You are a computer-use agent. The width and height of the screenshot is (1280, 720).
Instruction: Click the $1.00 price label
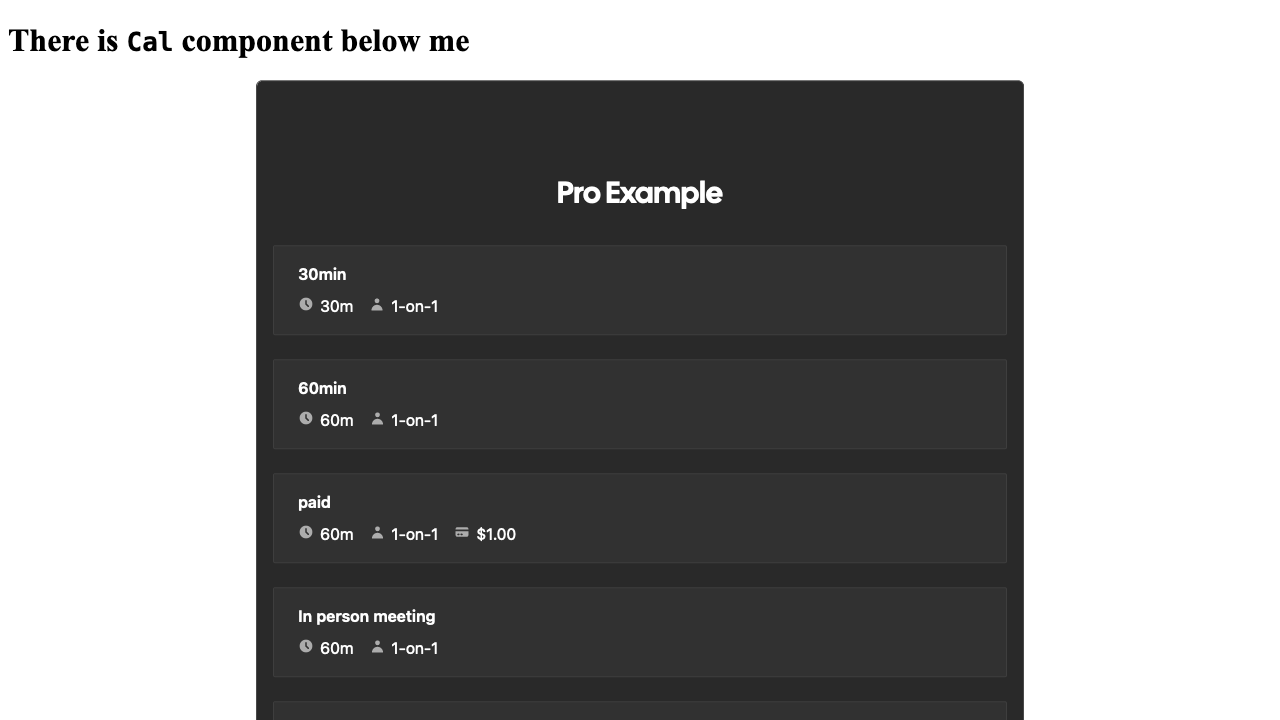(x=496, y=534)
